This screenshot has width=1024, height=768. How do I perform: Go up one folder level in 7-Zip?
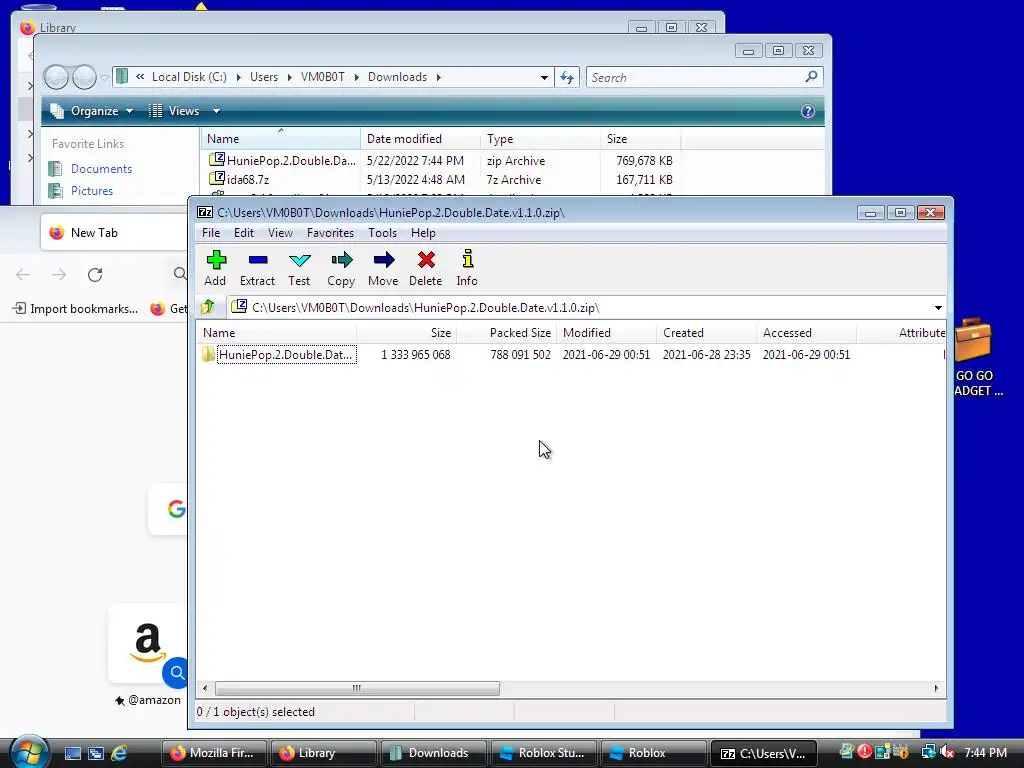coord(208,307)
